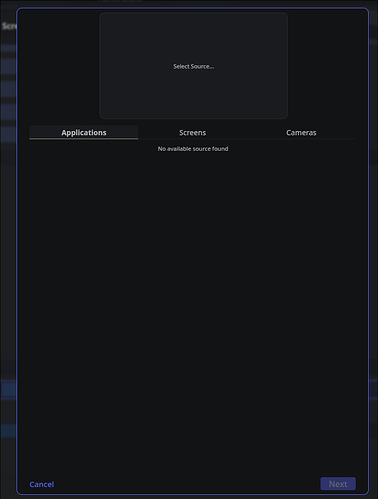
Task: Select the Applications tab
Action: tap(84, 132)
